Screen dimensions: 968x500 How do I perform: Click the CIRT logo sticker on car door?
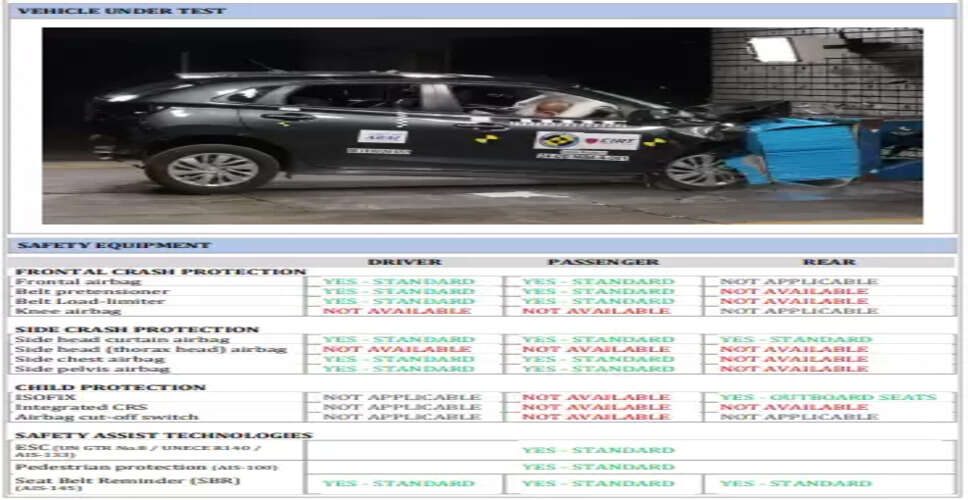tap(587, 141)
